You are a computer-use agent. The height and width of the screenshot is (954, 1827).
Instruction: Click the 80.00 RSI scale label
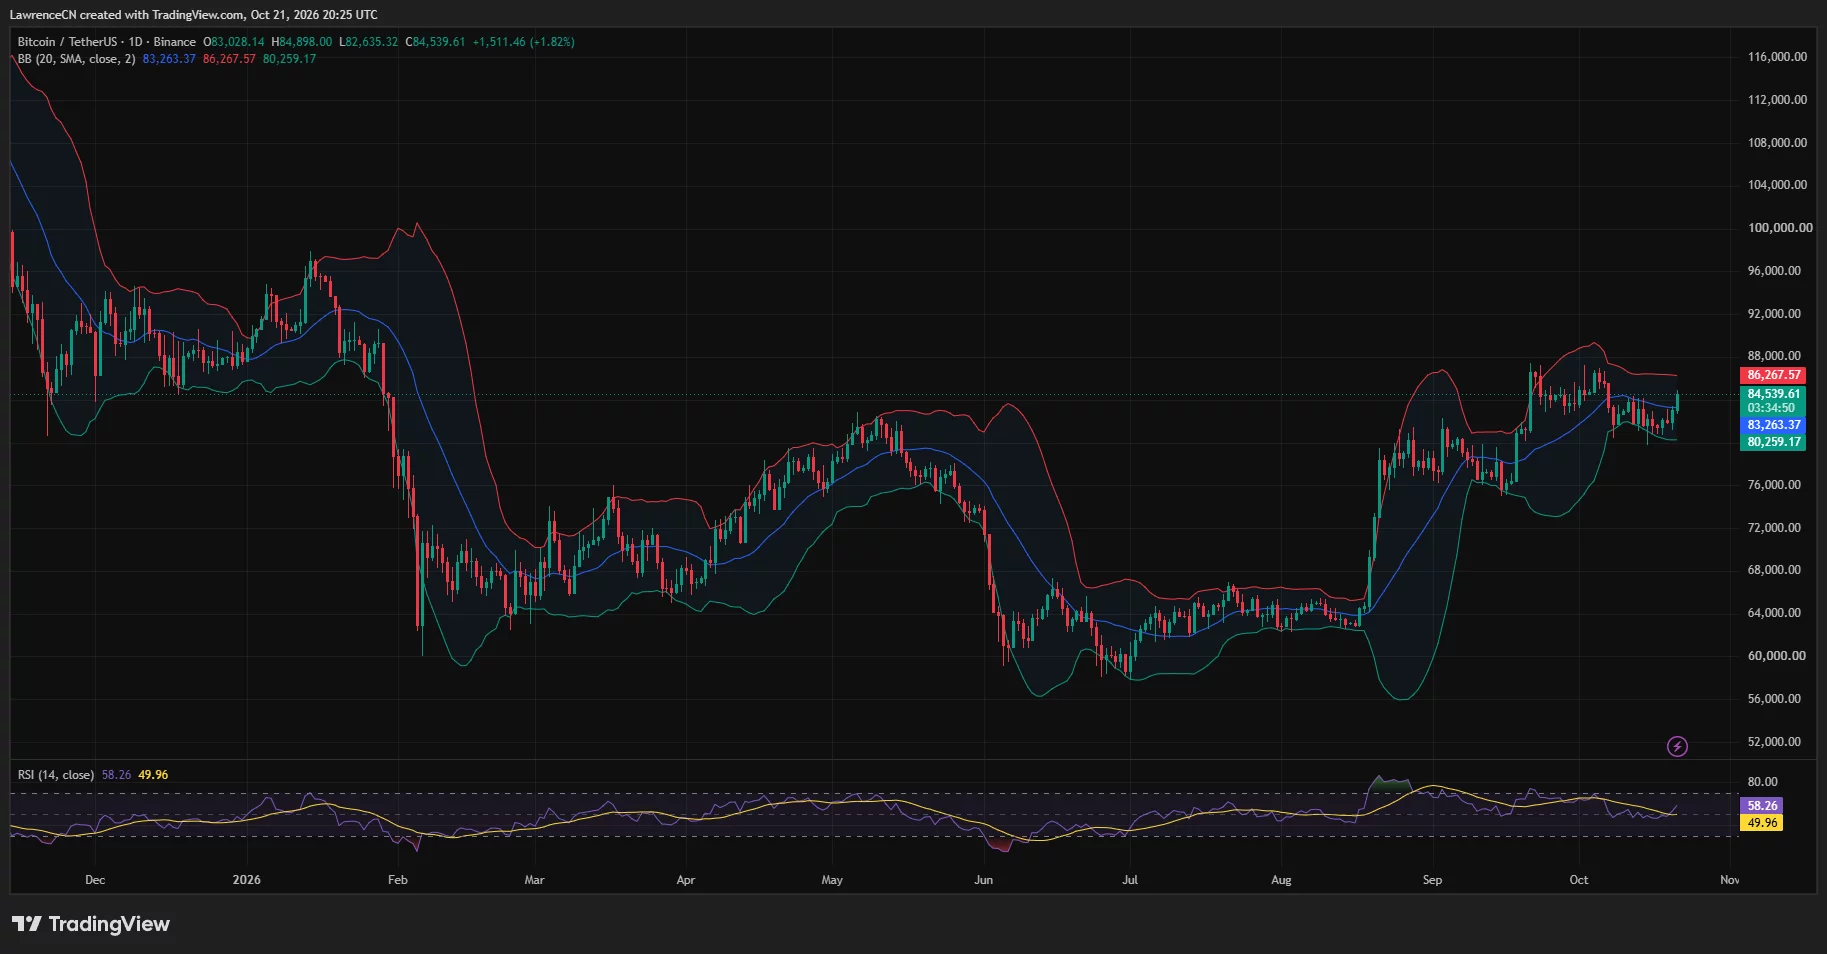(x=1762, y=782)
